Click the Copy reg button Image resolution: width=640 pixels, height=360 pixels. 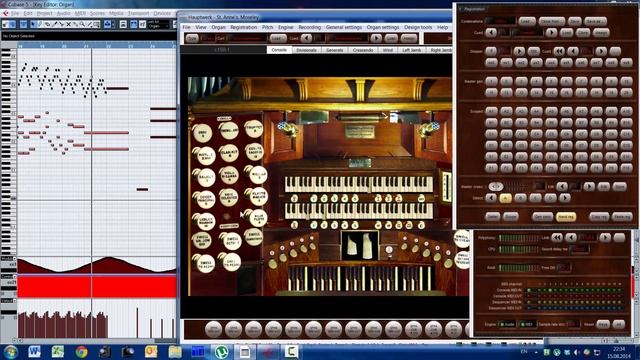[x=599, y=216]
